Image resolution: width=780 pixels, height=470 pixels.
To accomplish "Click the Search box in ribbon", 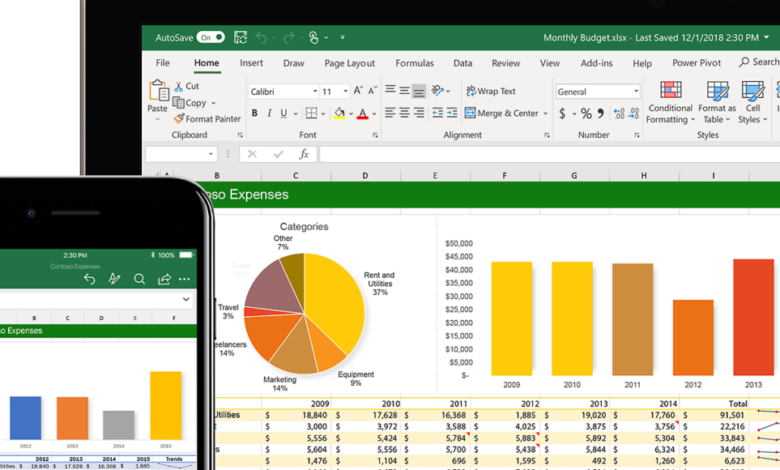I will 759,62.
